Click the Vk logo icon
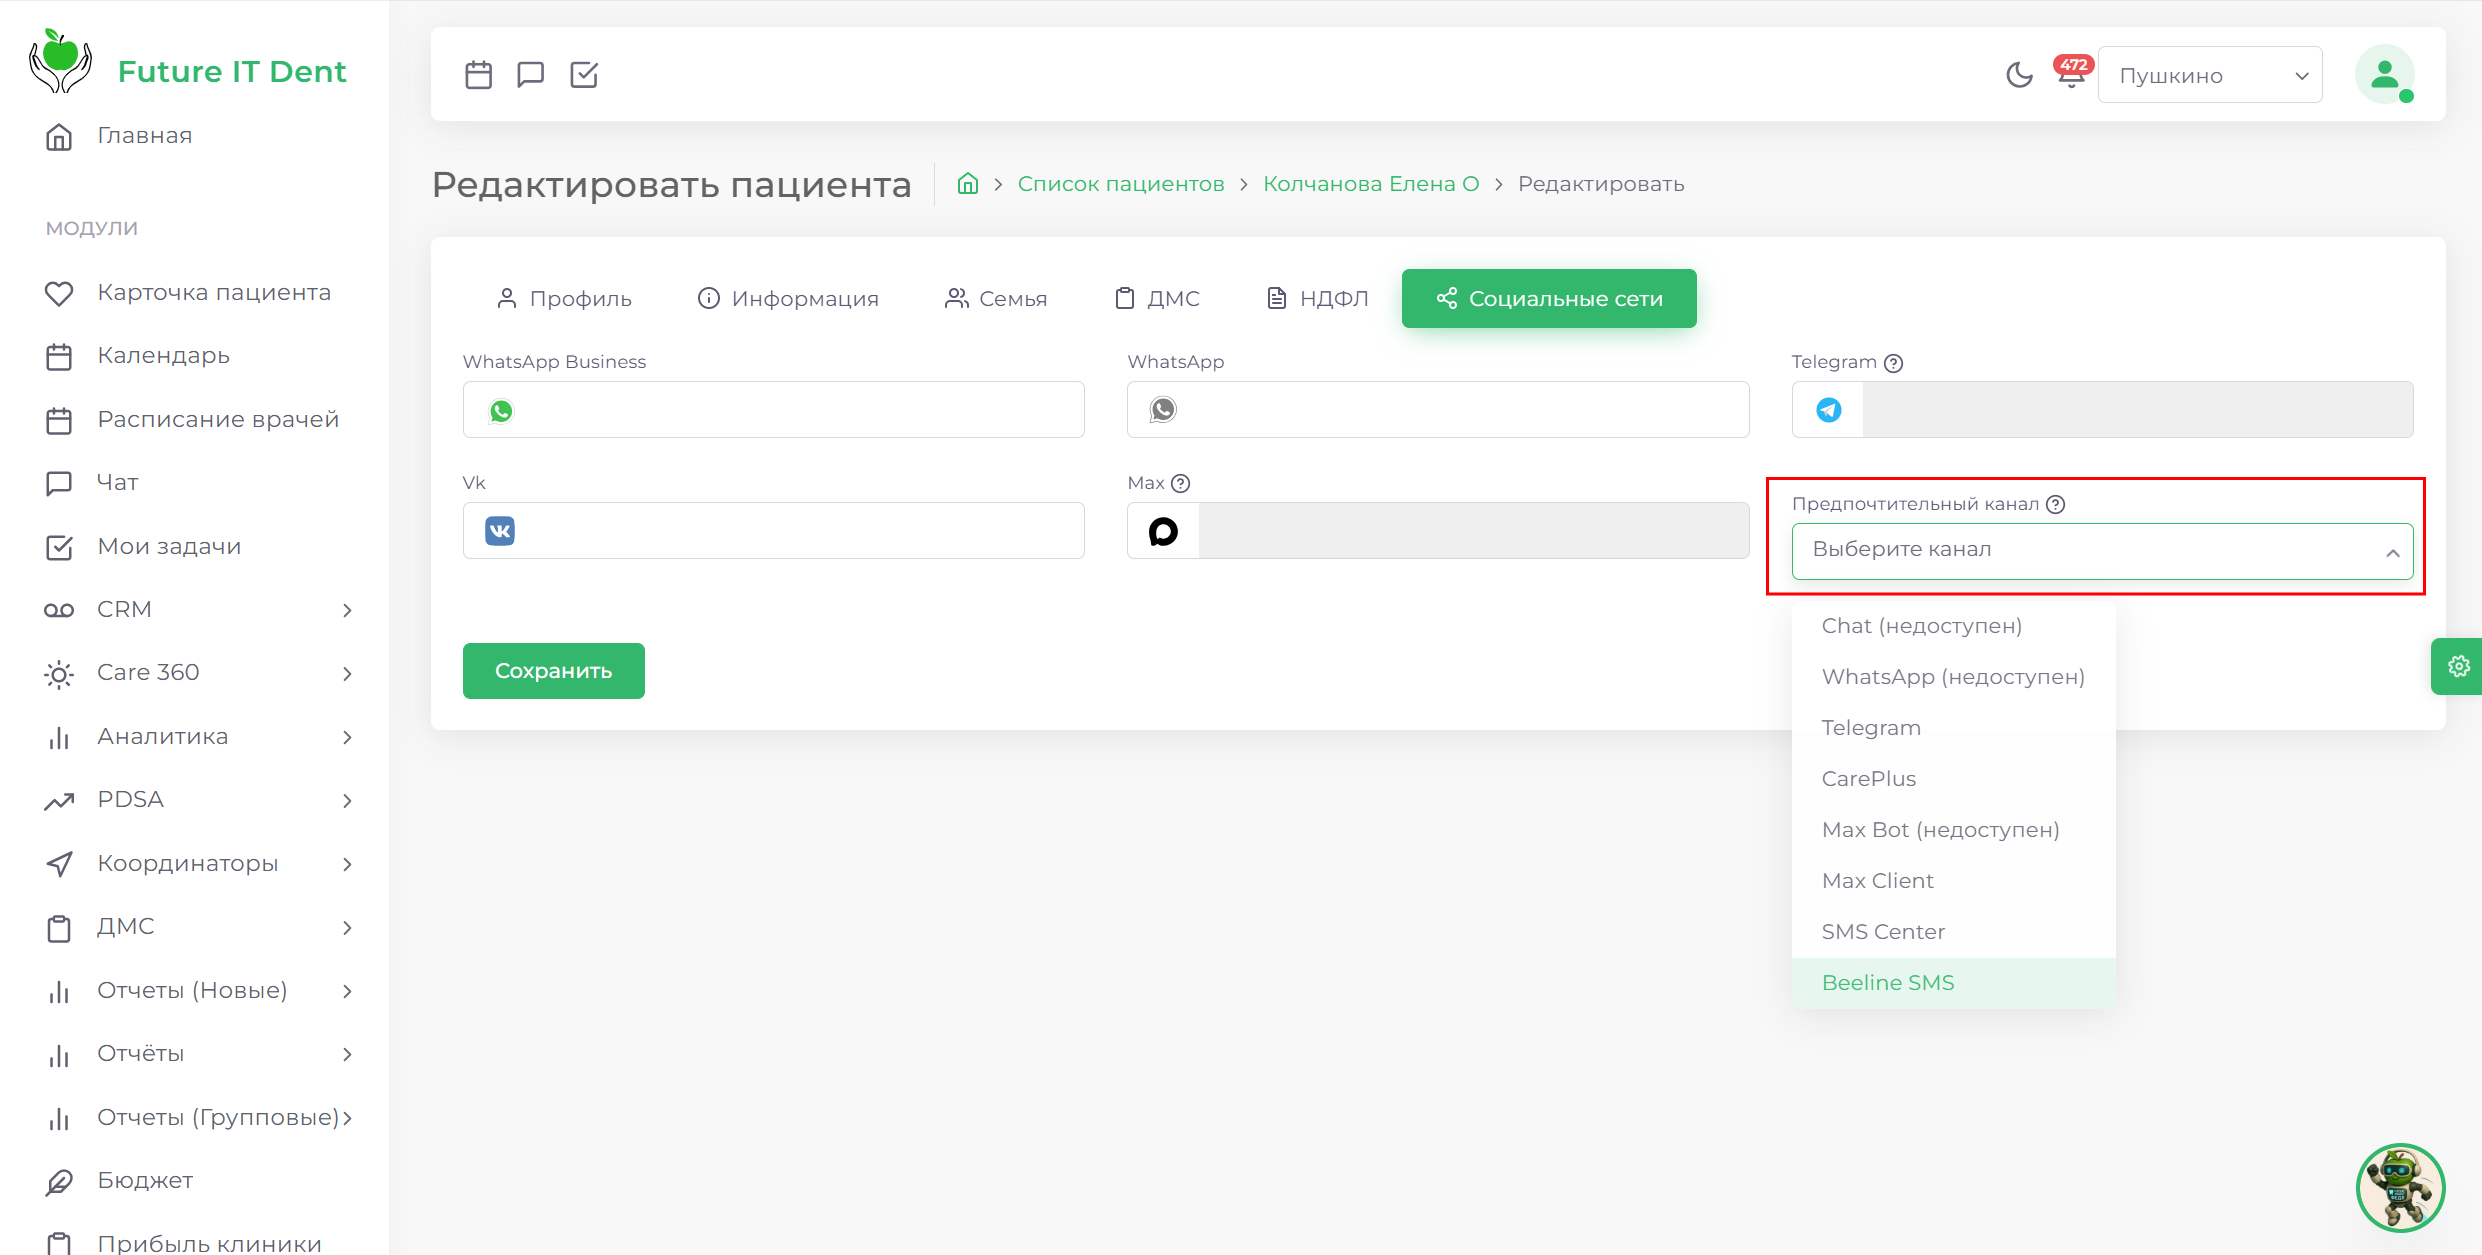 500,531
